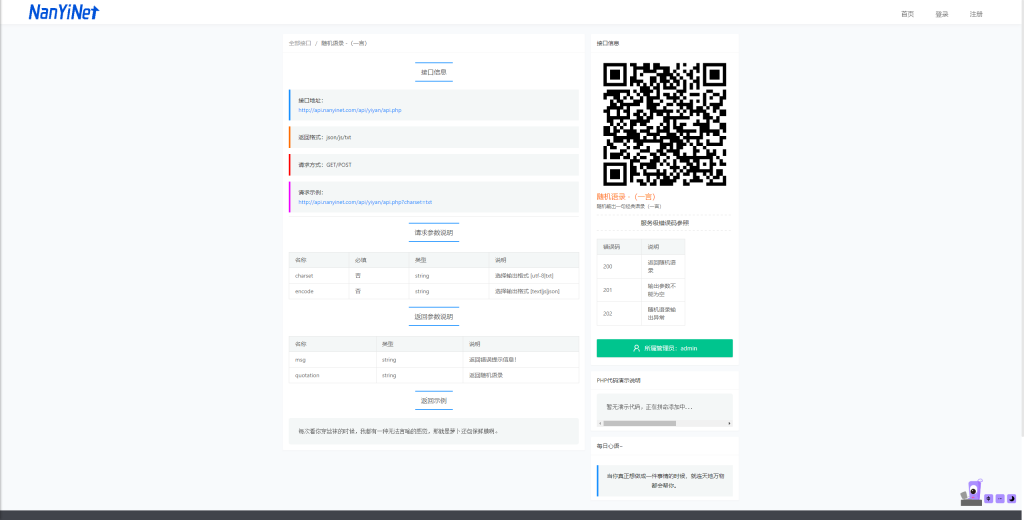Image resolution: width=1024 pixels, height=520 pixels.
Task: Click the 返回参数说明 section heading
Action: click(x=434, y=317)
